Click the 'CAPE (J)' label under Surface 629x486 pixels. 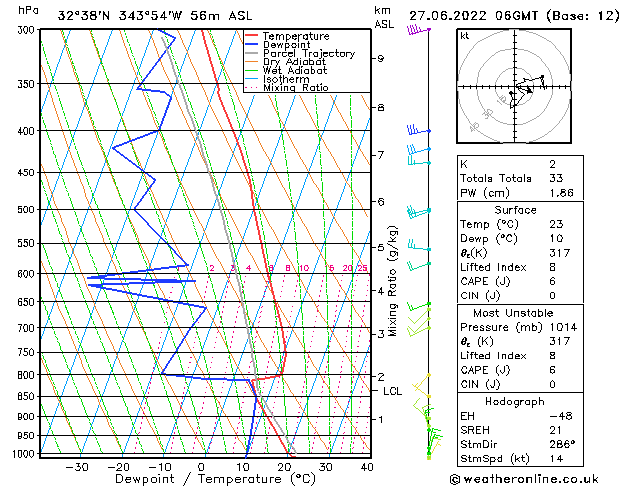click(x=485, y=281)
